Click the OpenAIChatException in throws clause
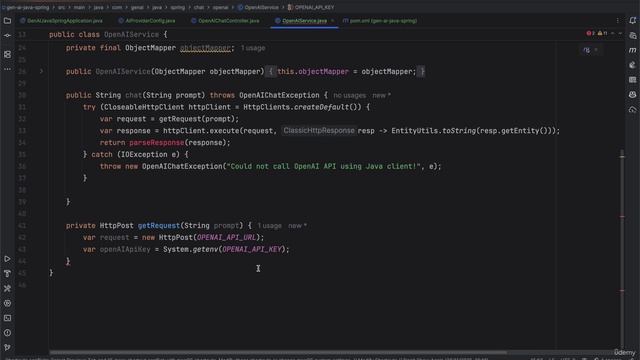Screen dimensions: 640x360 coord(279,95)
